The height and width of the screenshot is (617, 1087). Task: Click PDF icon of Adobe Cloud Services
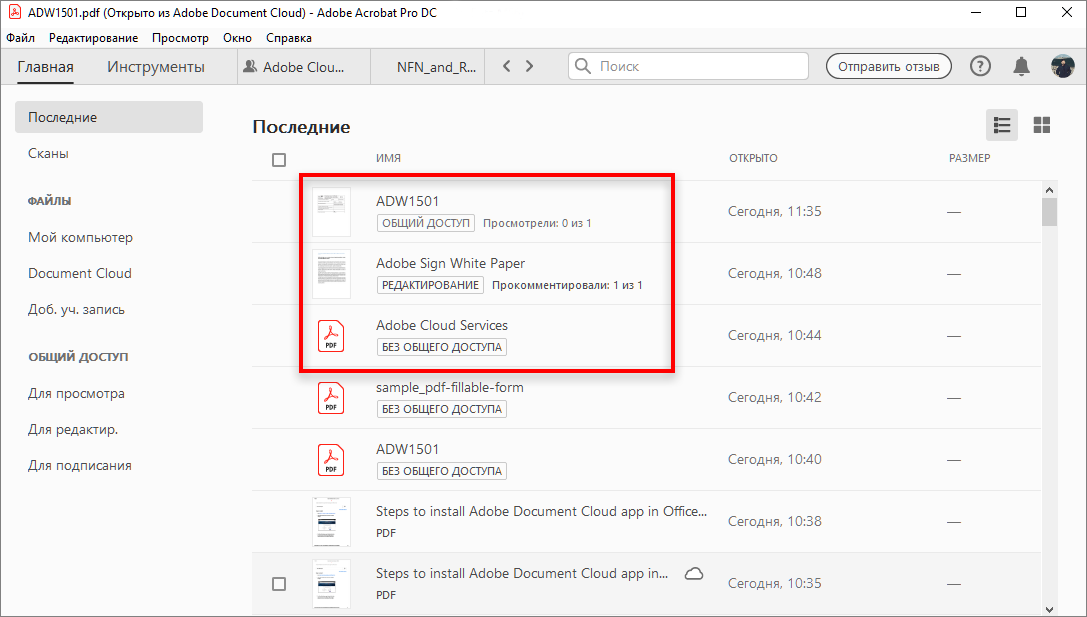[x=331, y=336]
